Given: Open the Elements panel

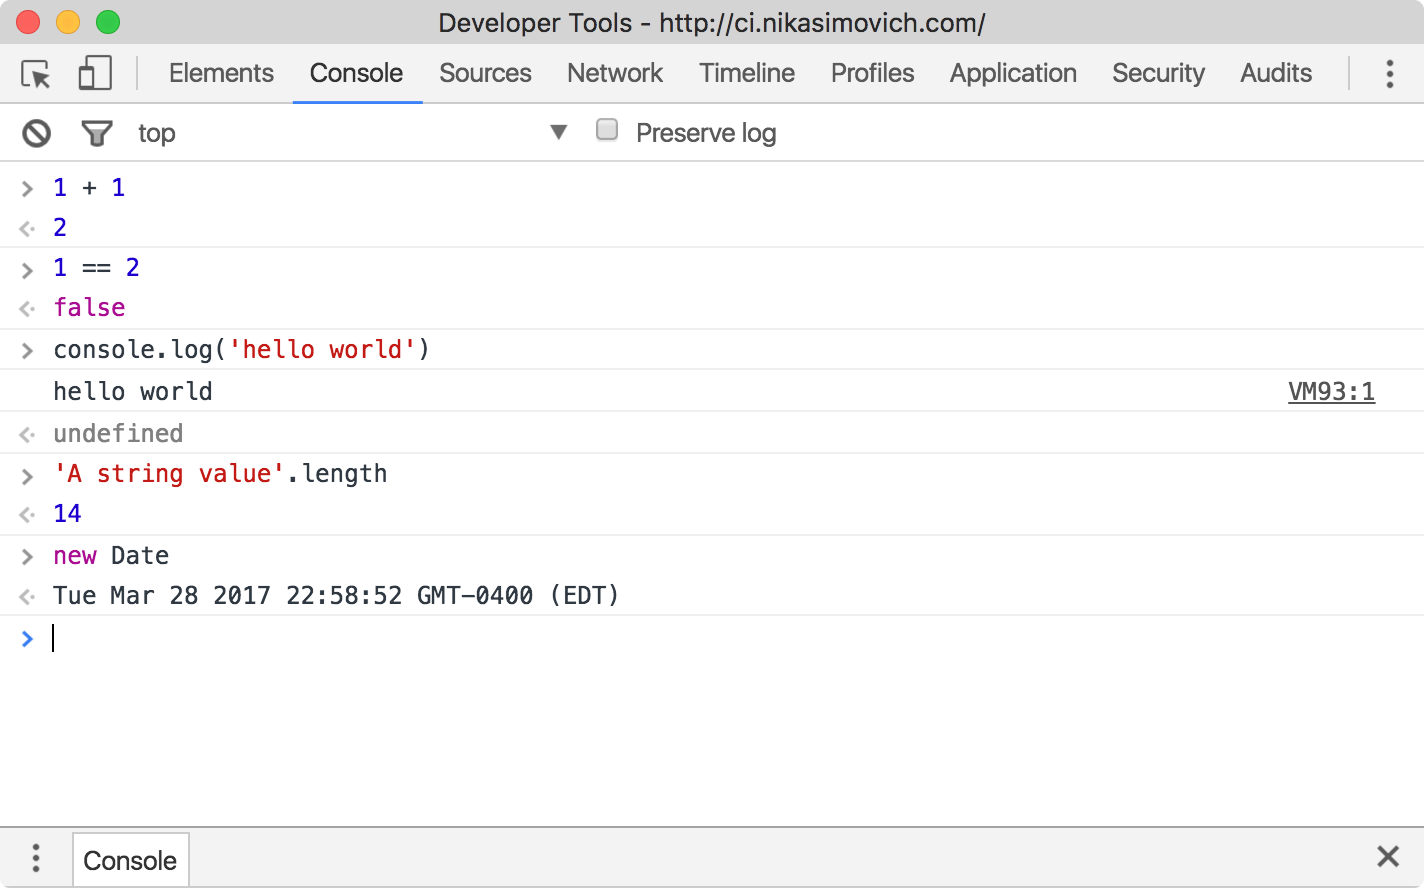Looking at the screenshot, I should coord(221,73).
